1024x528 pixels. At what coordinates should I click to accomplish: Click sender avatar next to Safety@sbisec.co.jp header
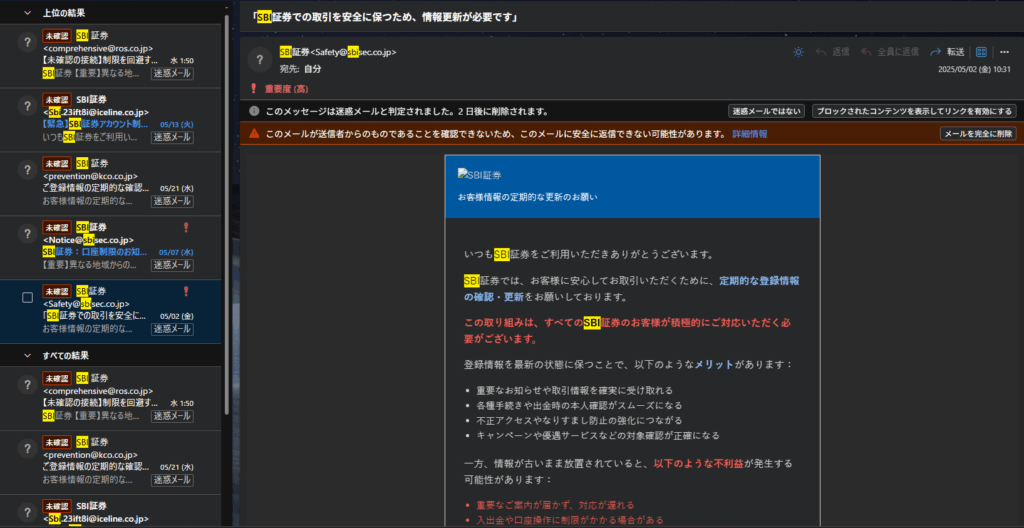[259, 59]
